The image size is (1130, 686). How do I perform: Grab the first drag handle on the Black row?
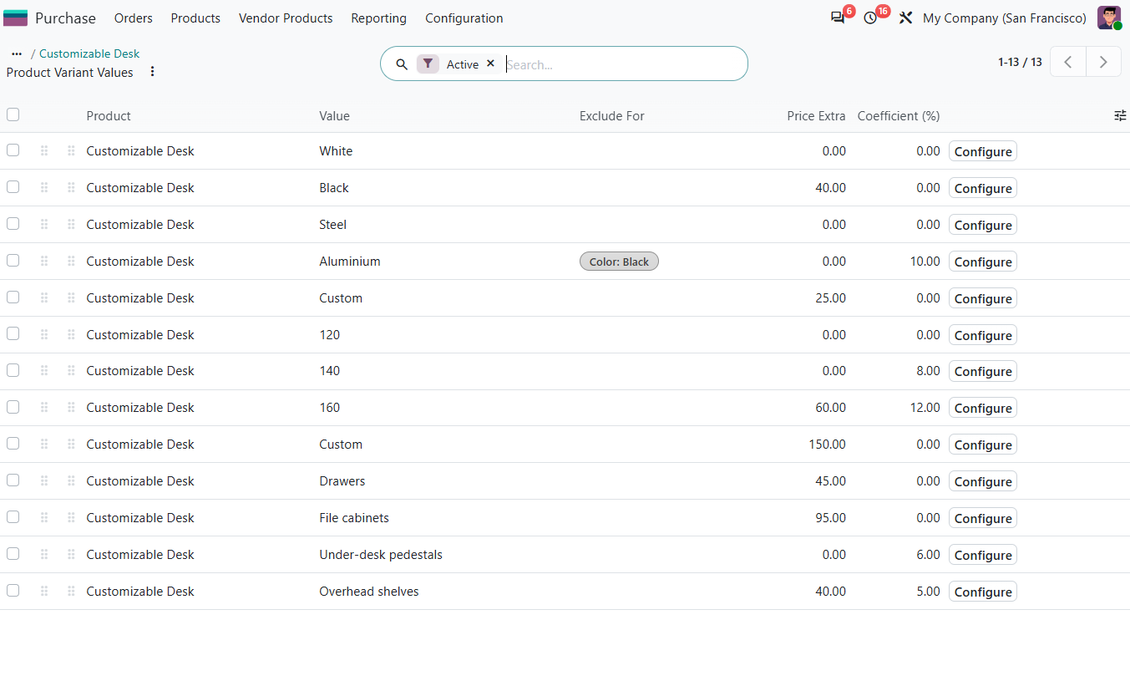44,187
